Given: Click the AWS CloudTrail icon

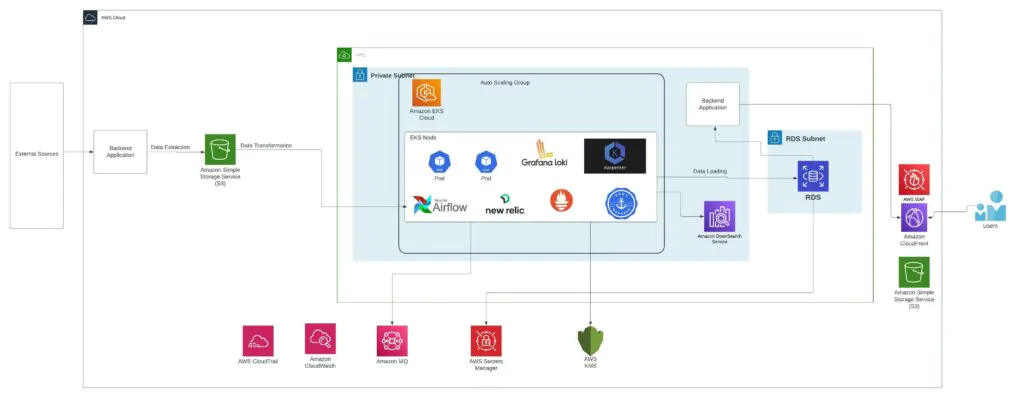Looking at the screenshot, I should [258, 340].
